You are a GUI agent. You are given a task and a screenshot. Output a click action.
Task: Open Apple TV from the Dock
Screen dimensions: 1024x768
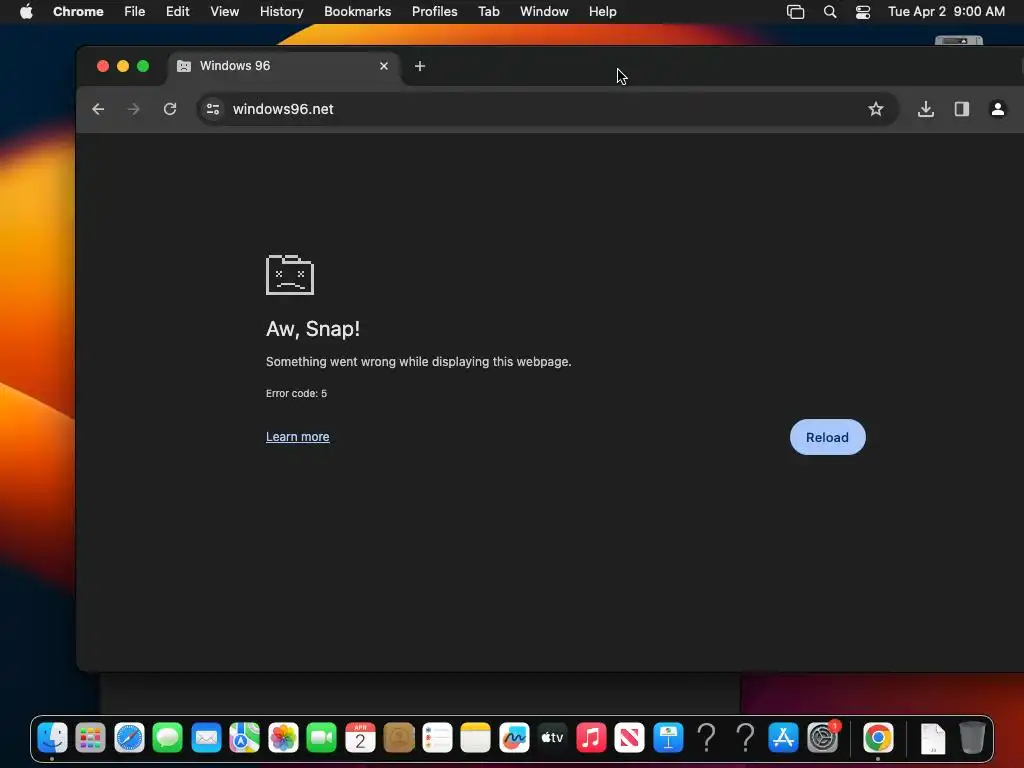(552, 738)
